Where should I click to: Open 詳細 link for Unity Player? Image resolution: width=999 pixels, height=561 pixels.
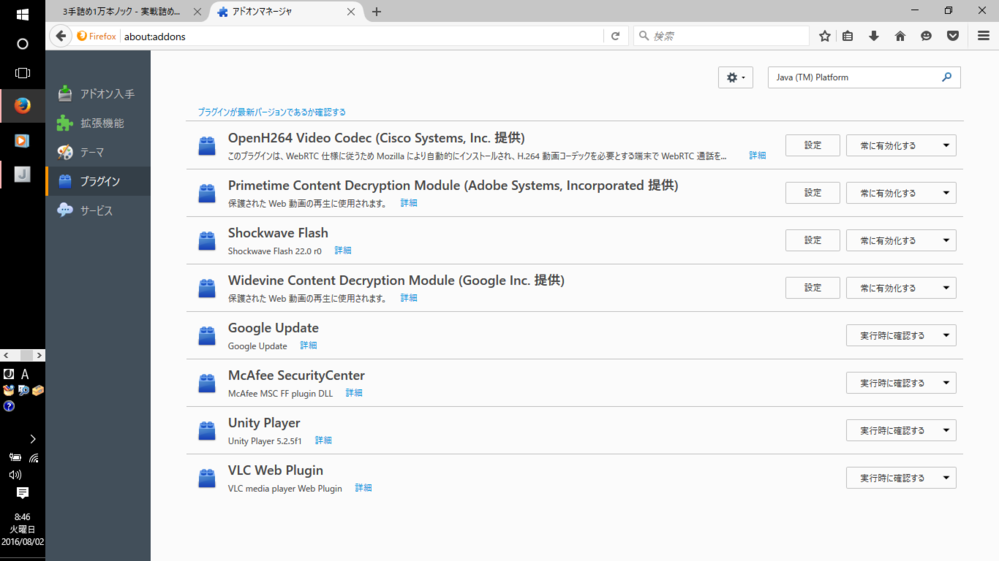(323, 440)
